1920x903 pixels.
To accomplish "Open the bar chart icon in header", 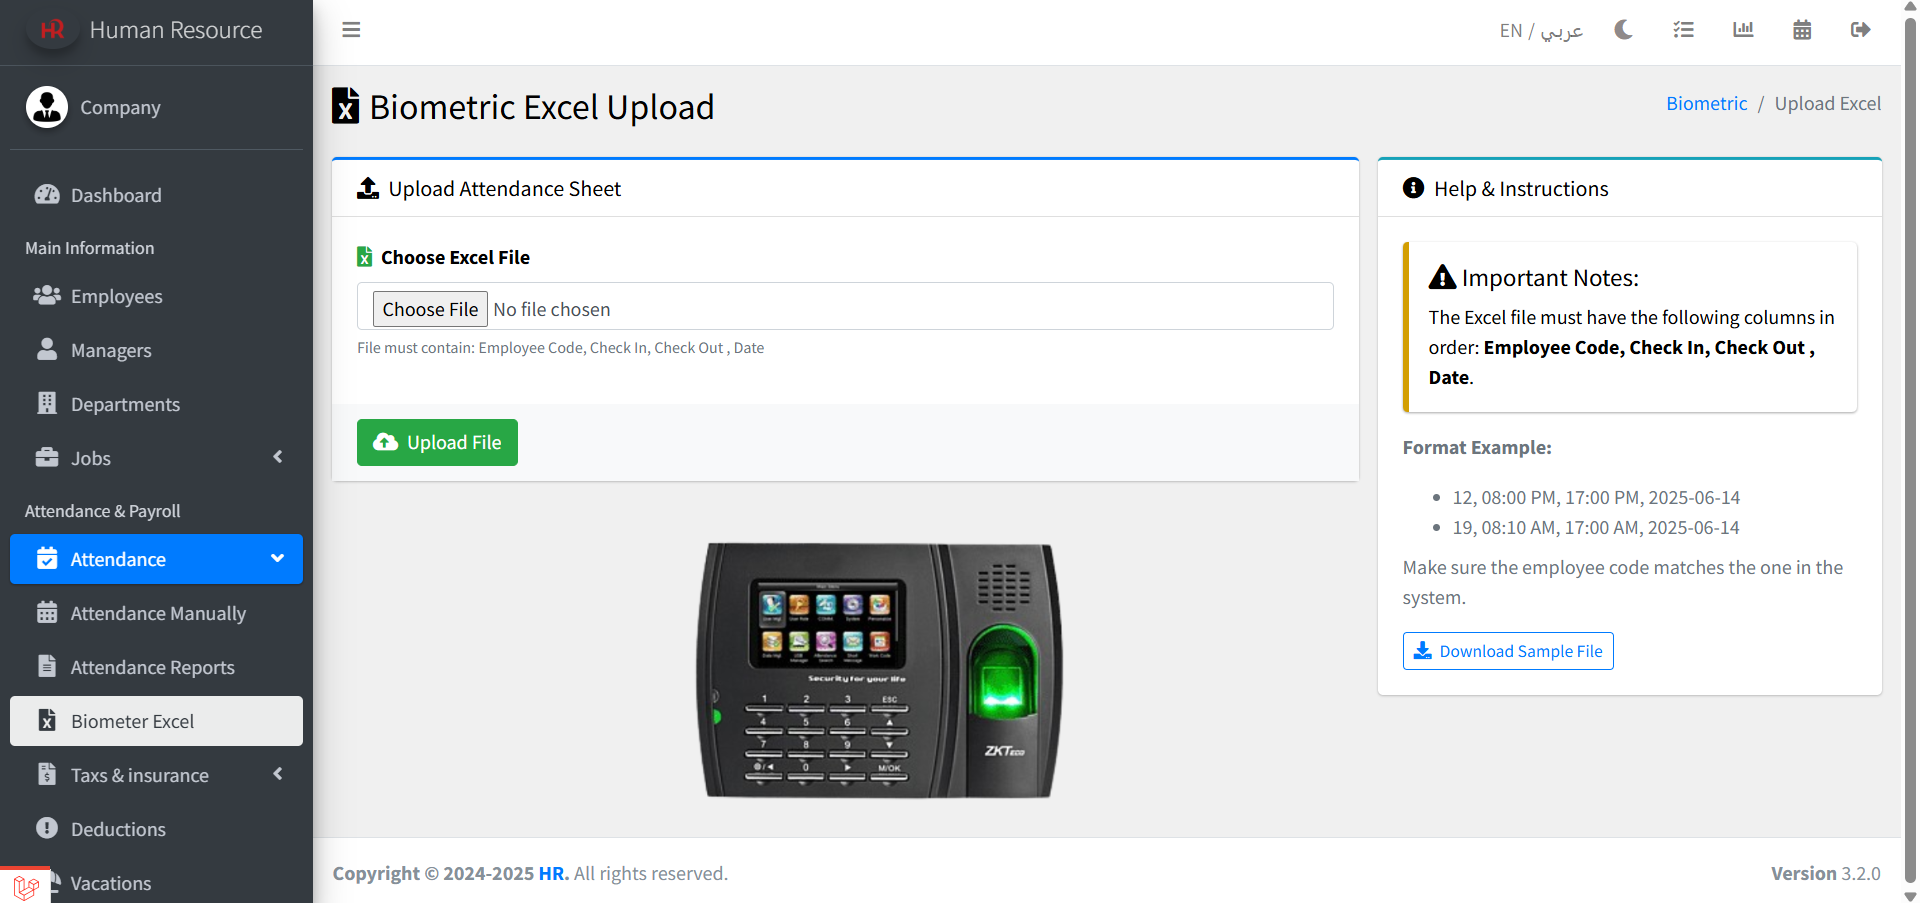I will tap(1743, 30).
